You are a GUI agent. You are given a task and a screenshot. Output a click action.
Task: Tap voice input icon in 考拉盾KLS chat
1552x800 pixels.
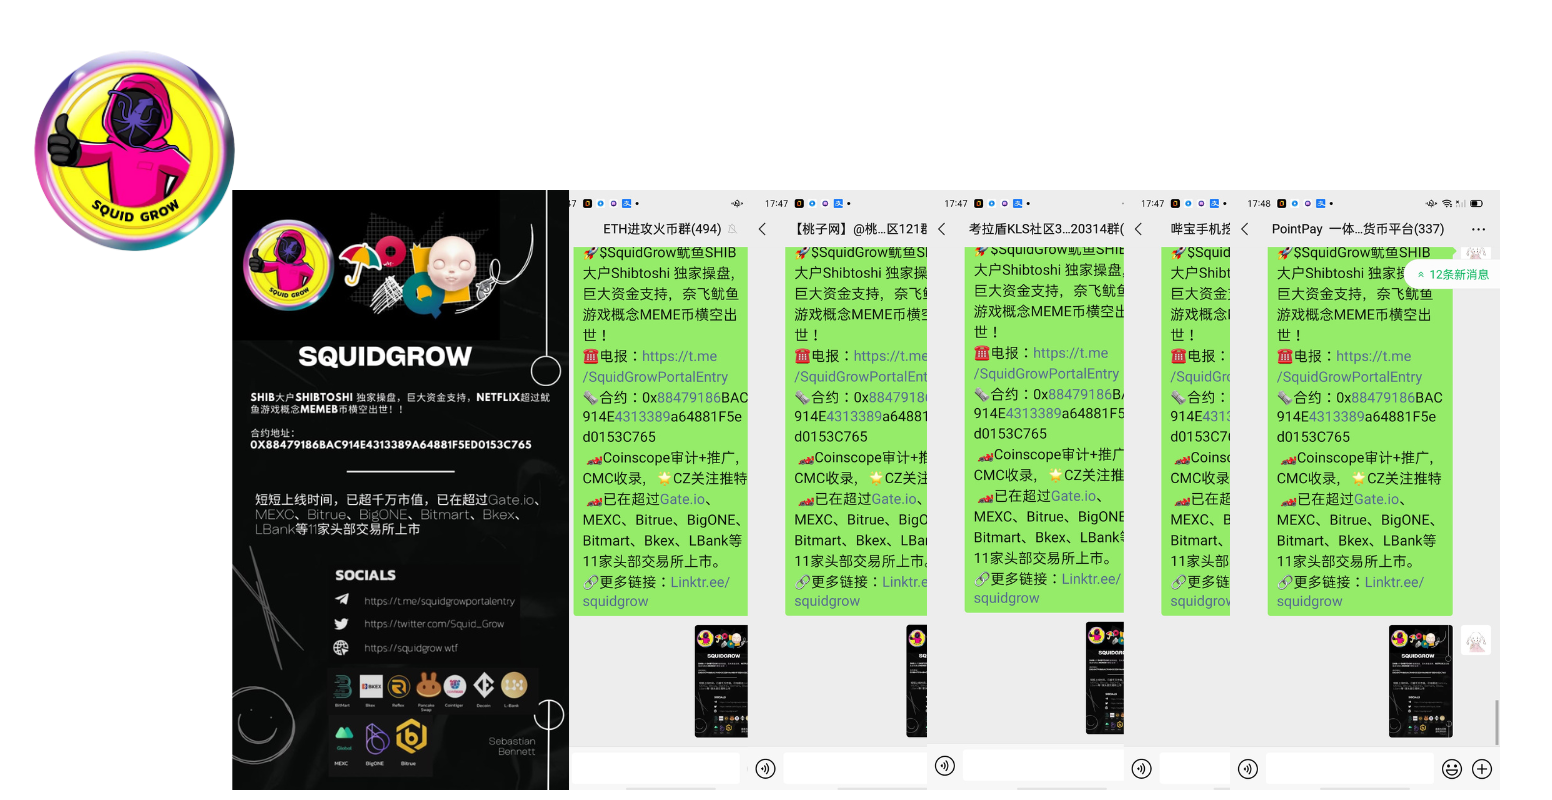(x=945, y=766)
